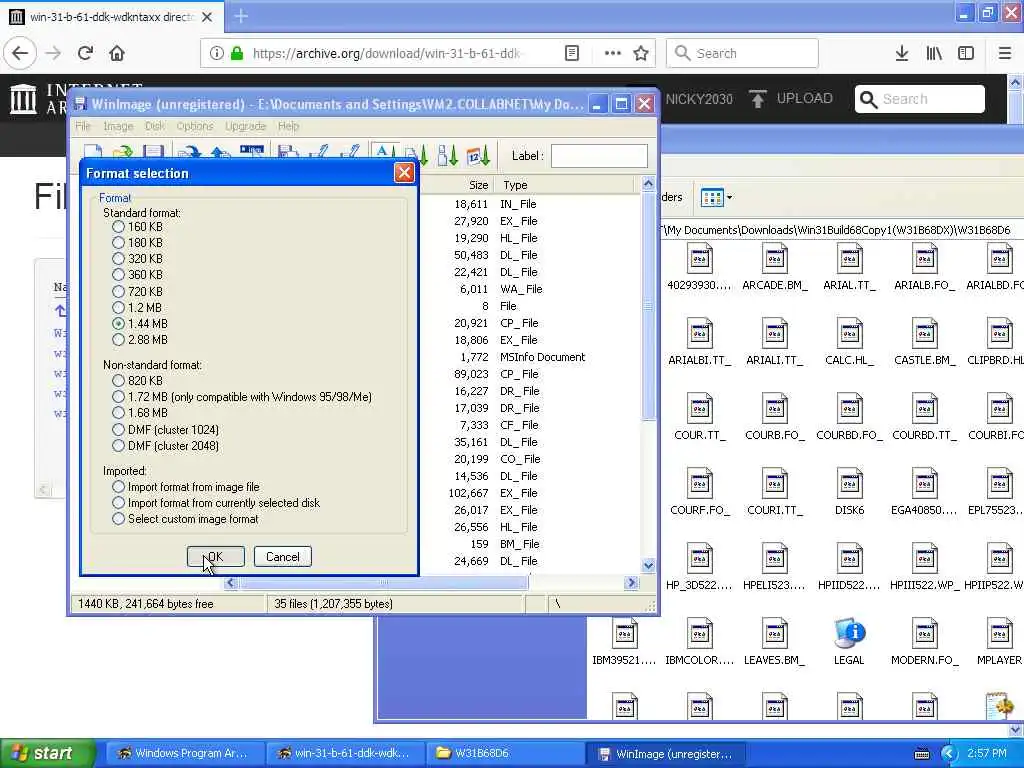This screenshot has width=1024, height=768.
Task: Sort WinImage files by date
Action: click(478, 155)
